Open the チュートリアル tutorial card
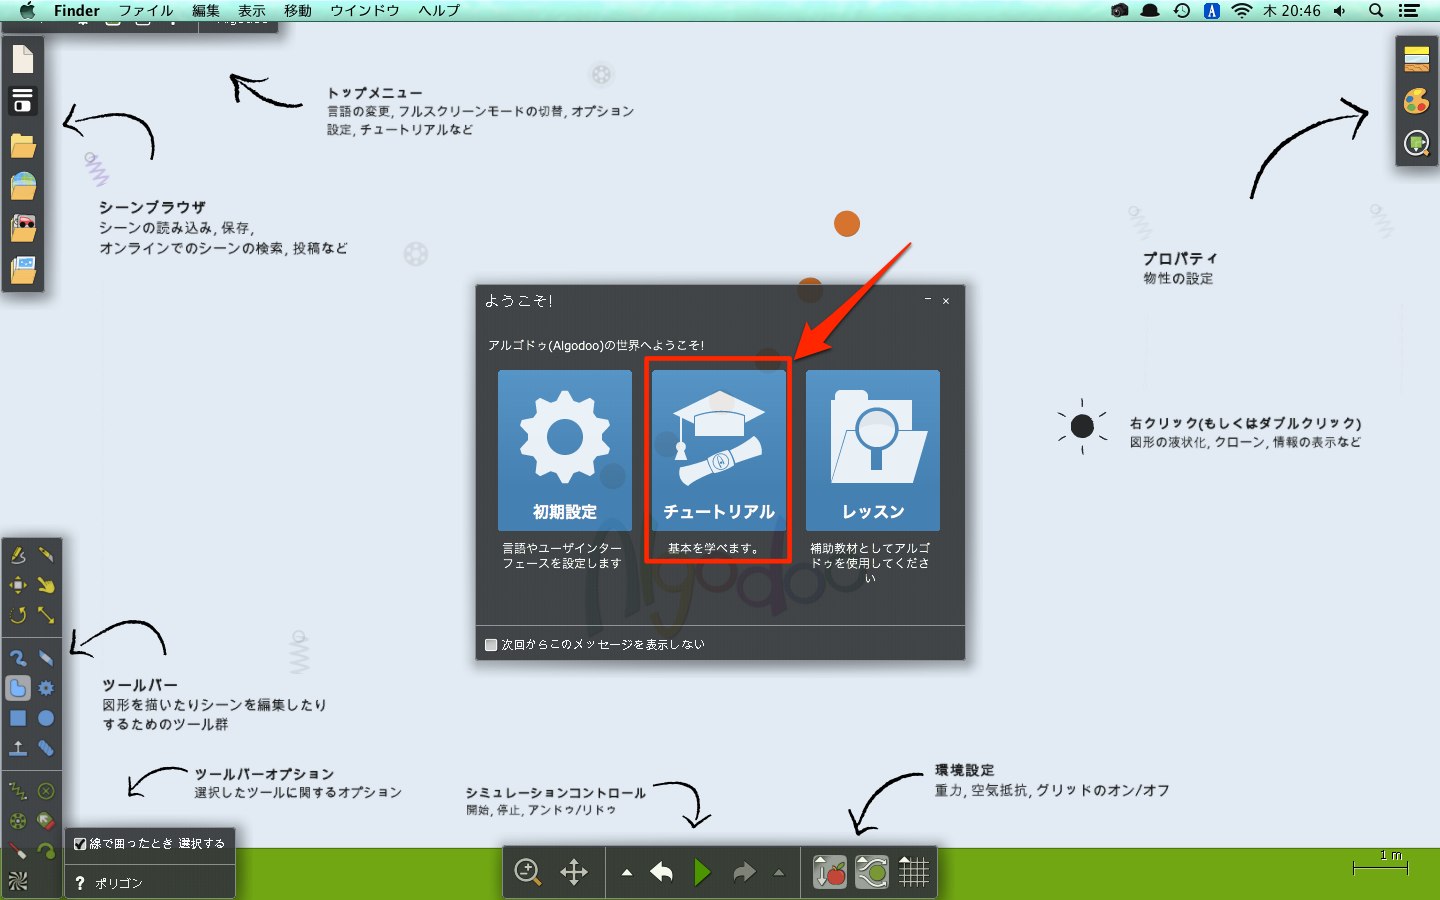Image resolution: width=1440 pixels, height=900 pixels. (719, 450)
